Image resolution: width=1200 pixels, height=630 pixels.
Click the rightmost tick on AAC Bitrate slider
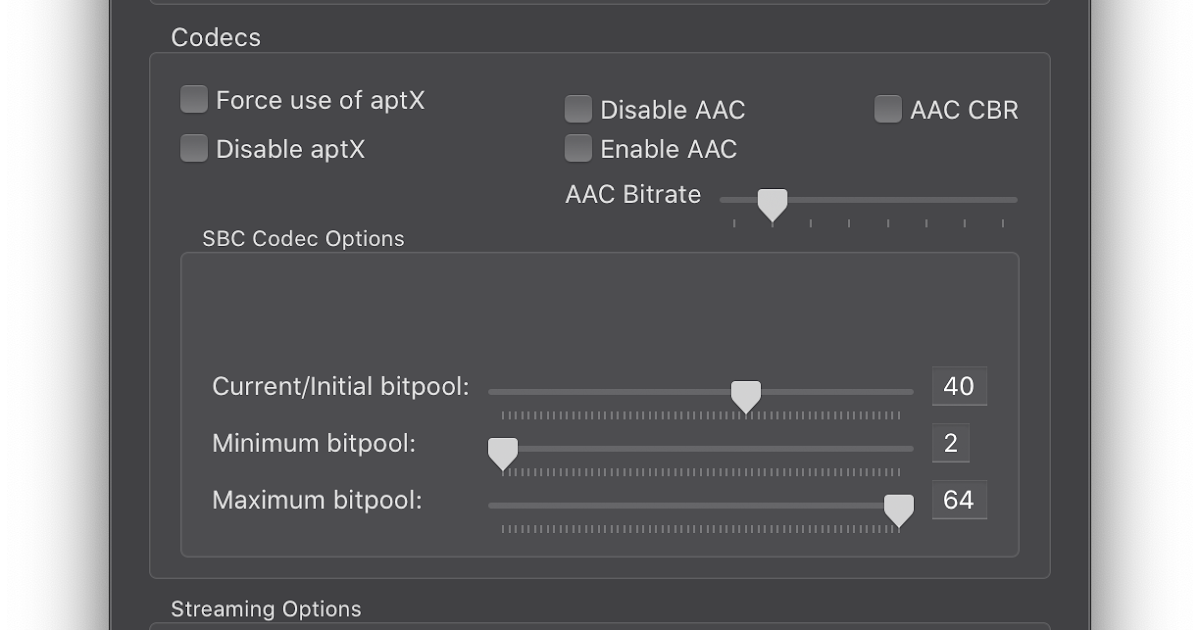coord(1005,223)
